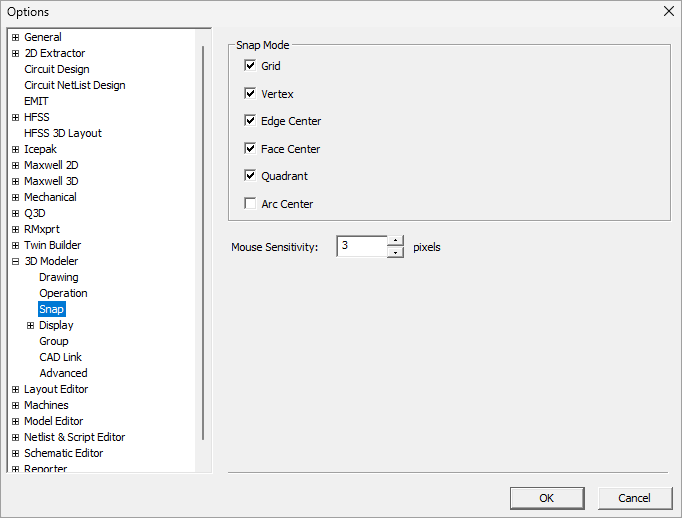Toggle Face Center snap checkbox
The width and height of the screenshot is (682, 518).
point(250,149)
